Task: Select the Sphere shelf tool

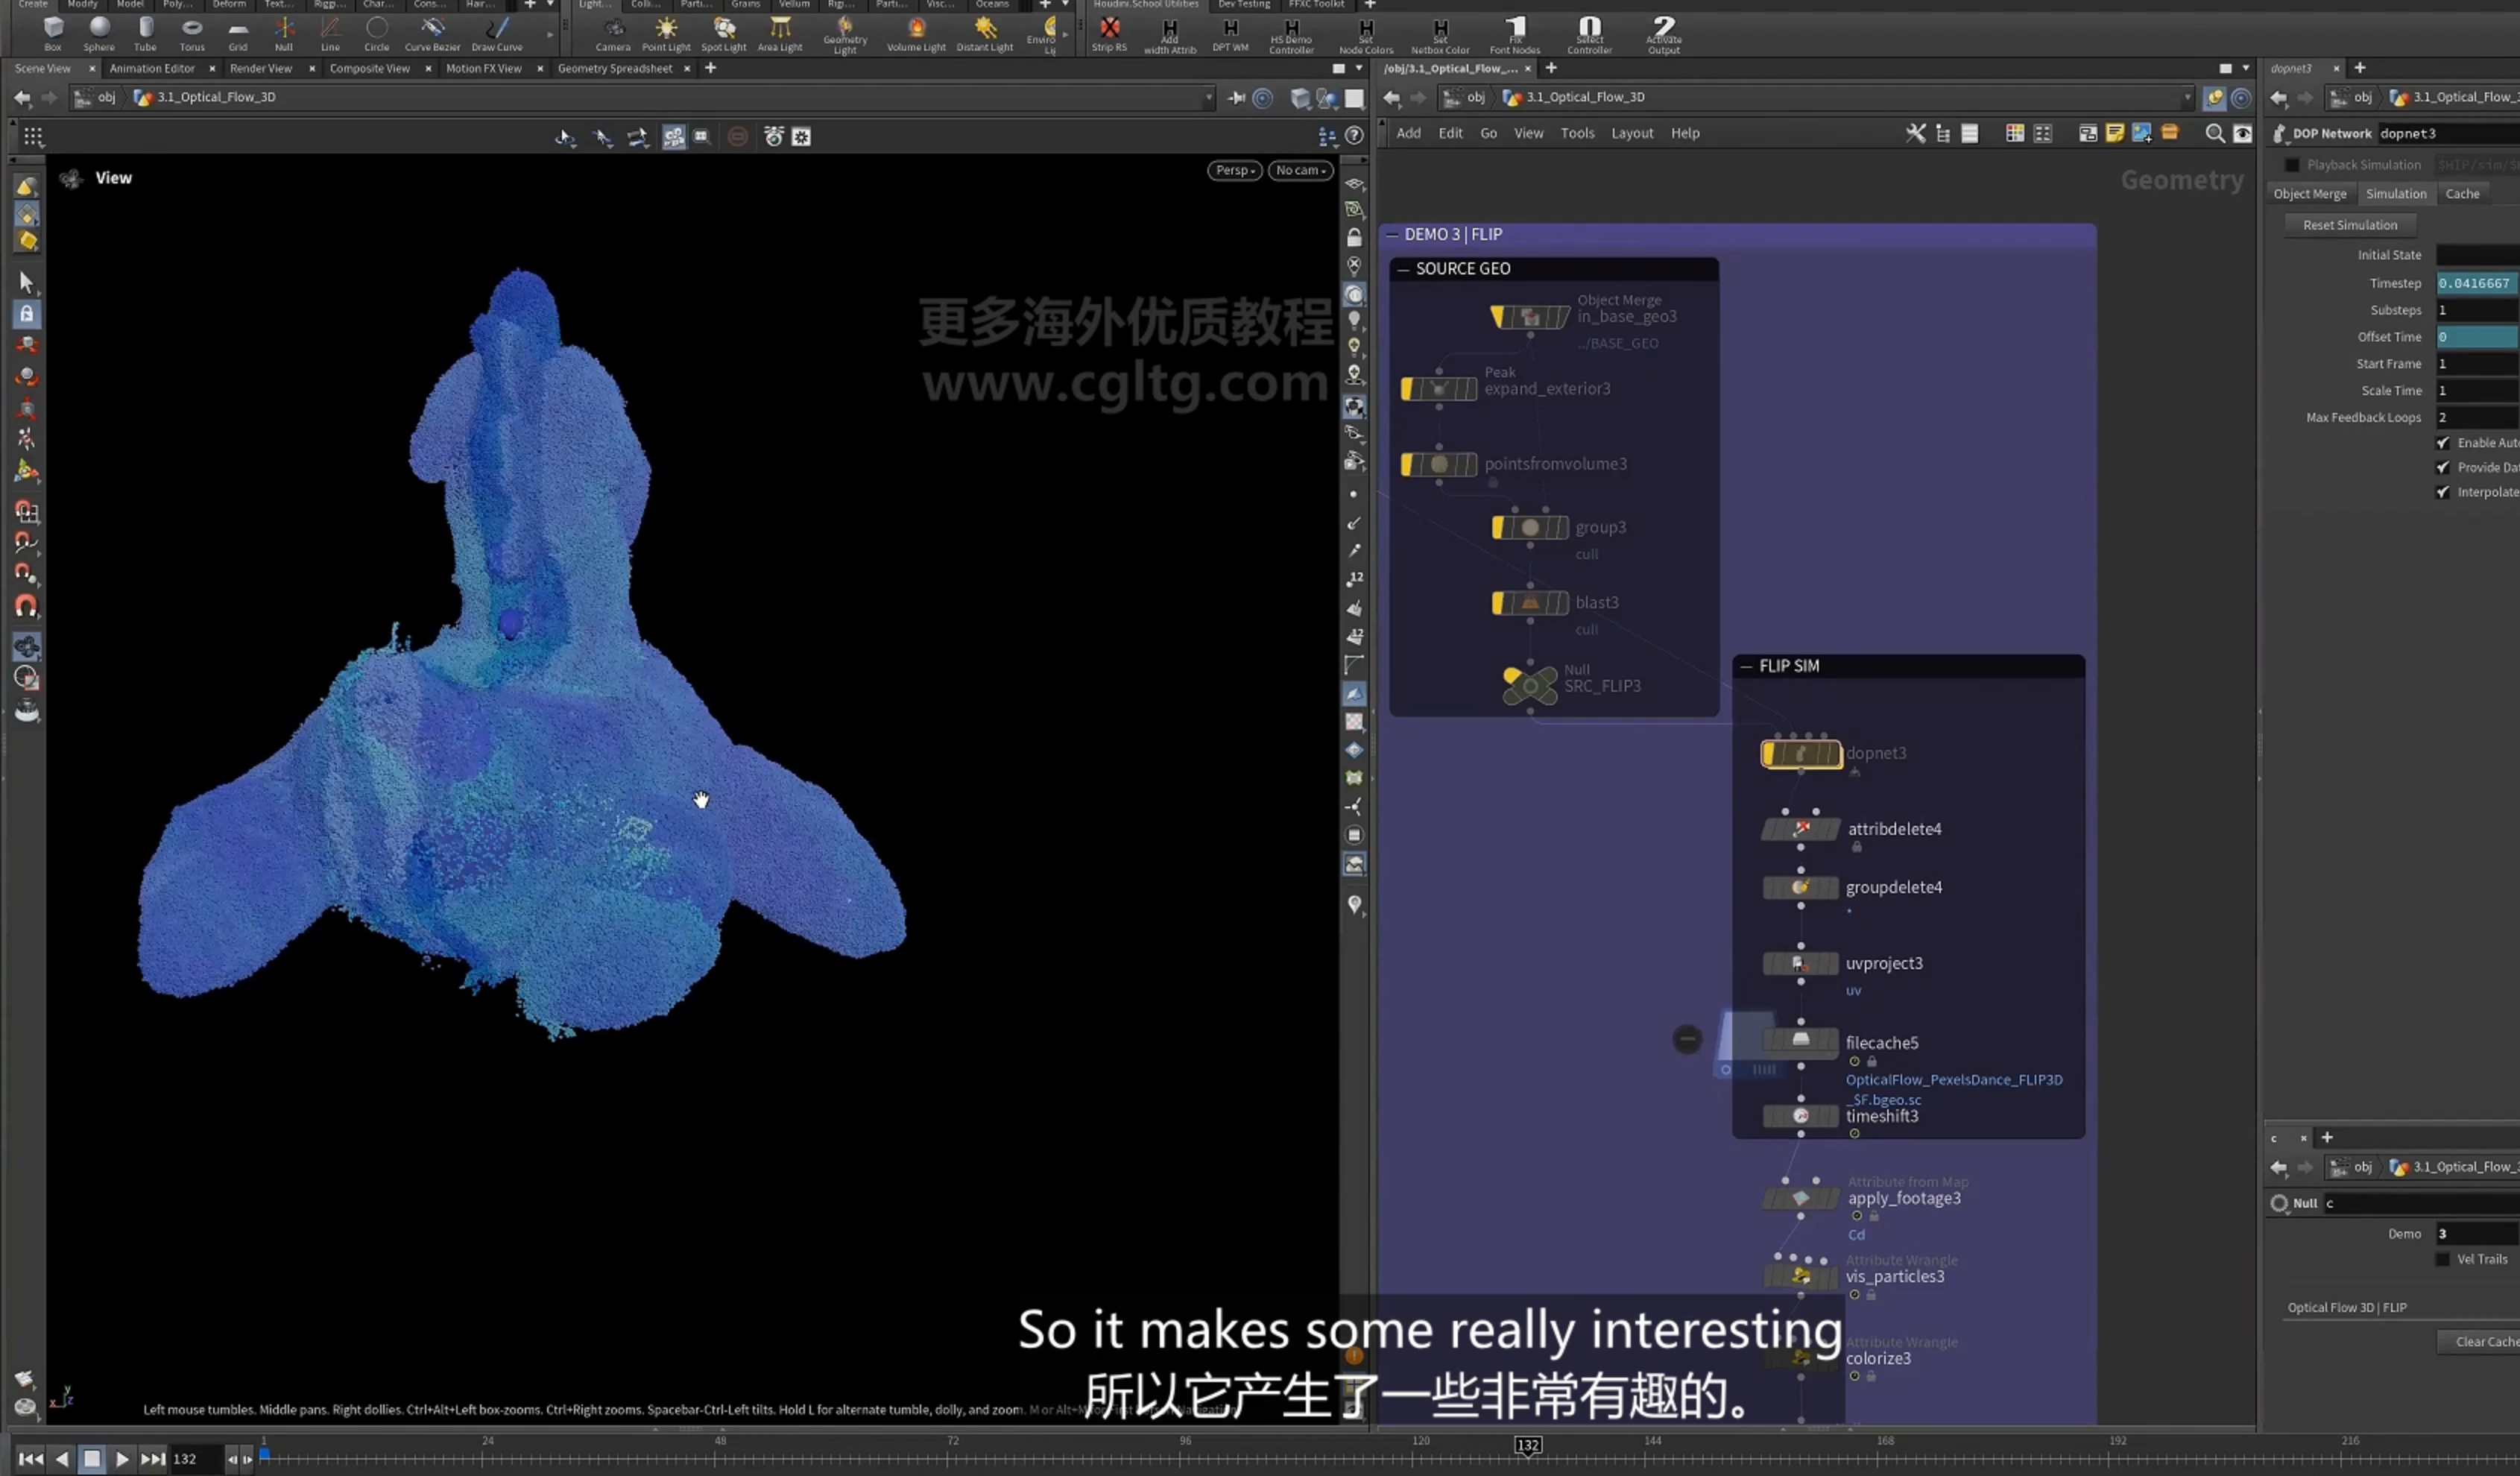Action: [x=99, y=33]
